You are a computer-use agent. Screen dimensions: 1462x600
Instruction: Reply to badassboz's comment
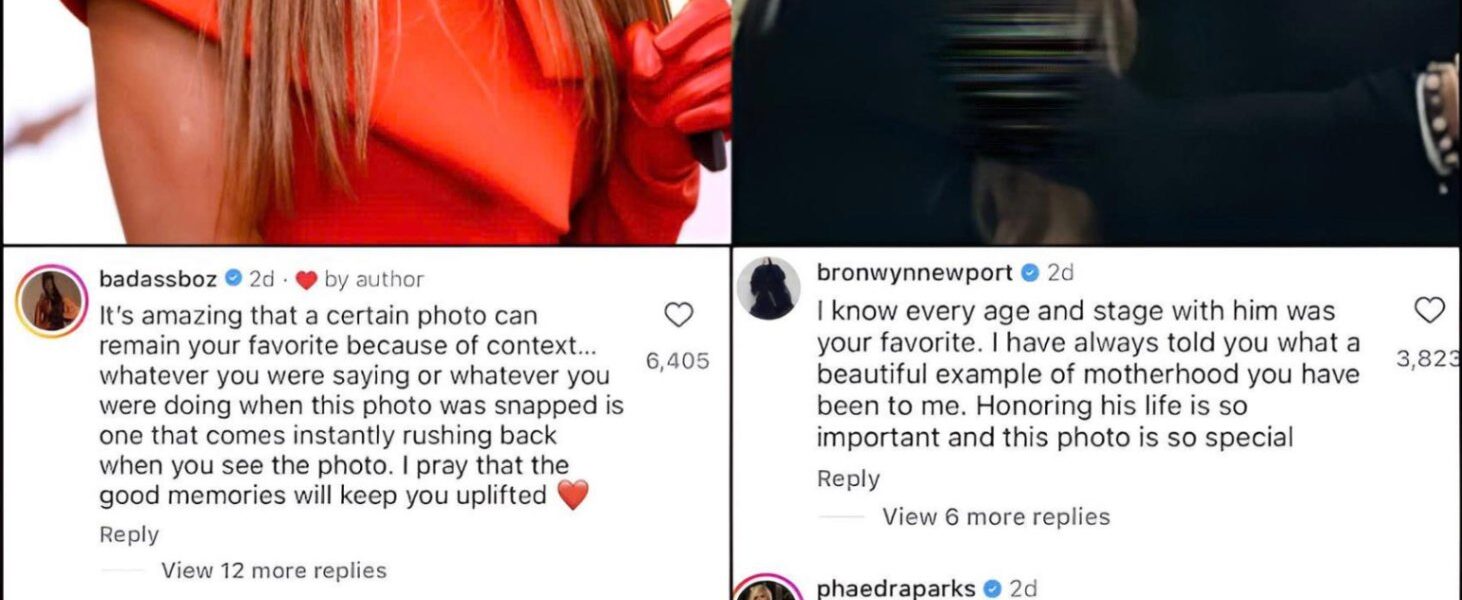[x=129, y=535]
